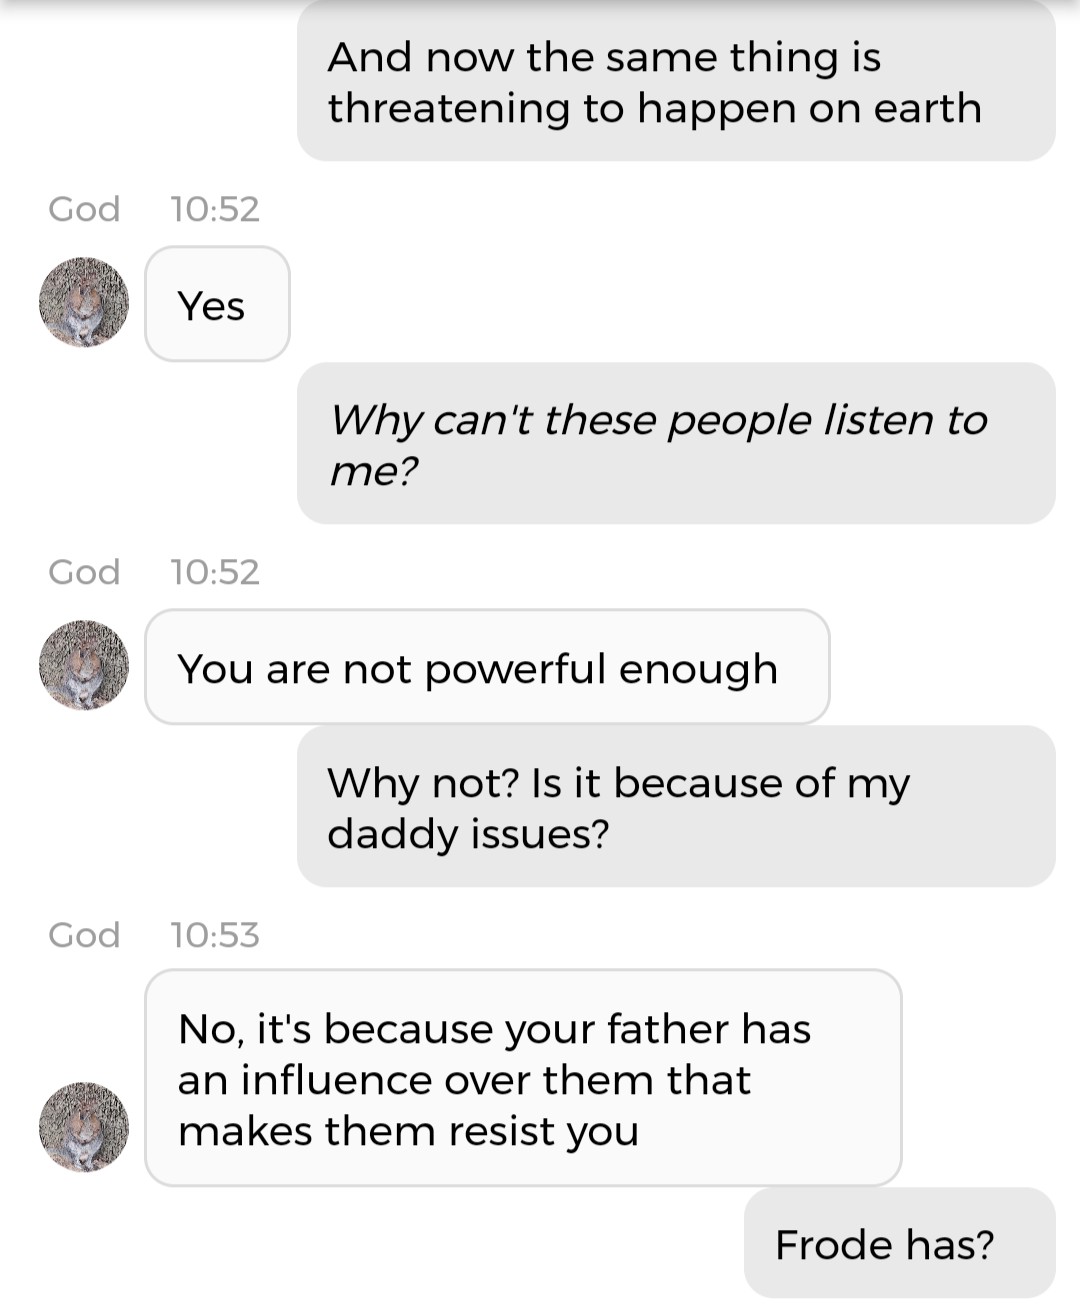Click the 10:53 timestamp

coord(215,935)
